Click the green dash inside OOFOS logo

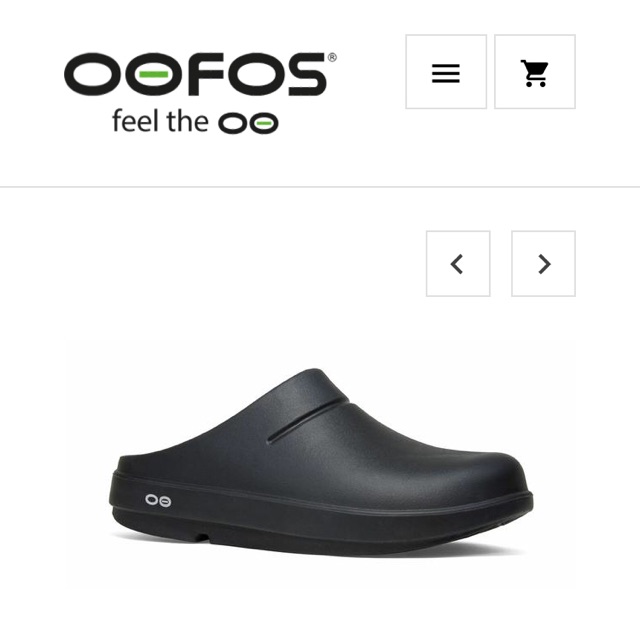point(153,74)
